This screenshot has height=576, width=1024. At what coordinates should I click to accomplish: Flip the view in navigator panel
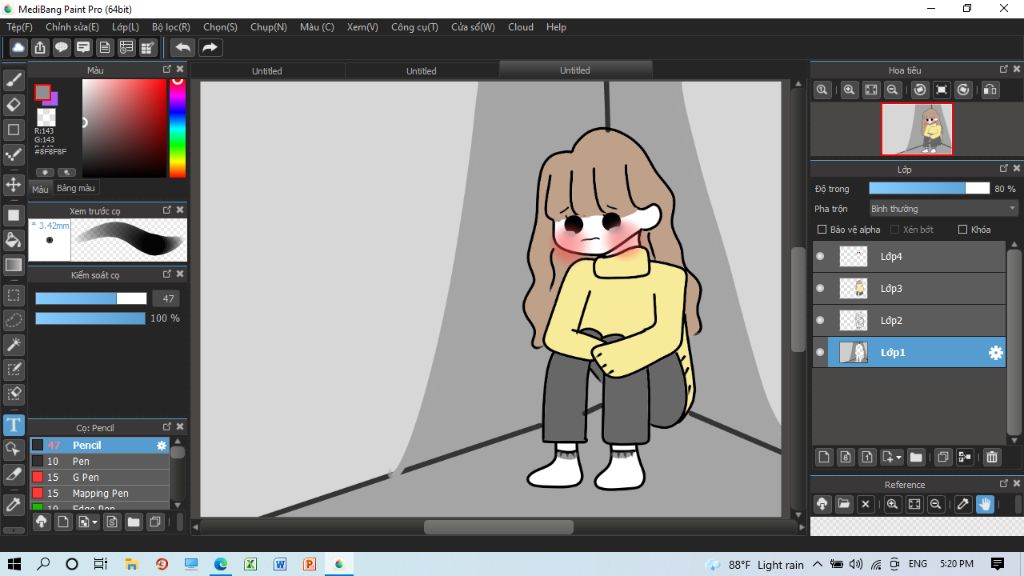click(990, 90)
